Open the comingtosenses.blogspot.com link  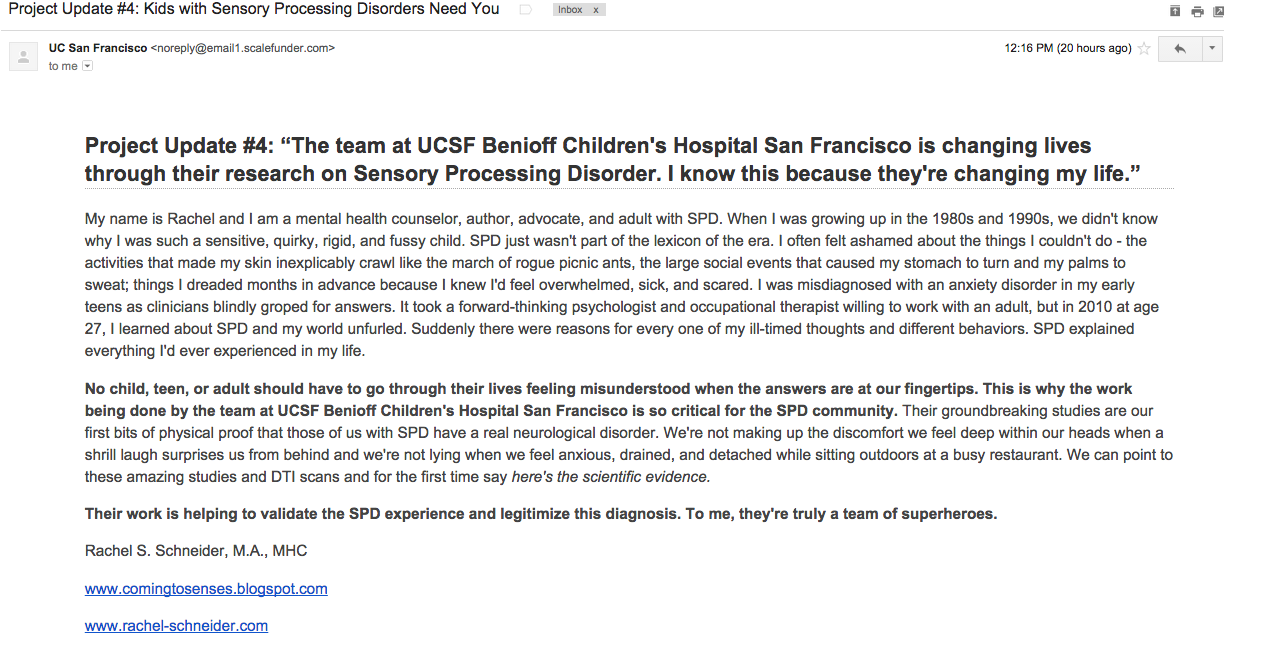[206, 589]
